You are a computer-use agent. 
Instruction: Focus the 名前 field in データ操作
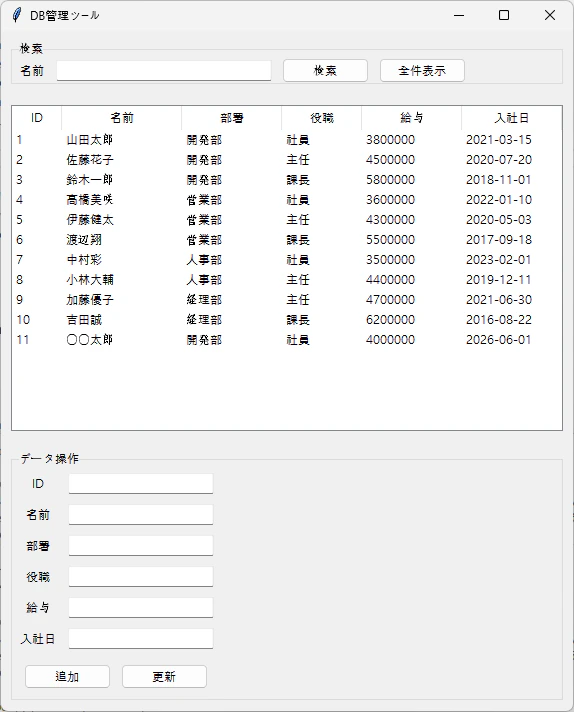pyautogui.click(x=141, y=514)
